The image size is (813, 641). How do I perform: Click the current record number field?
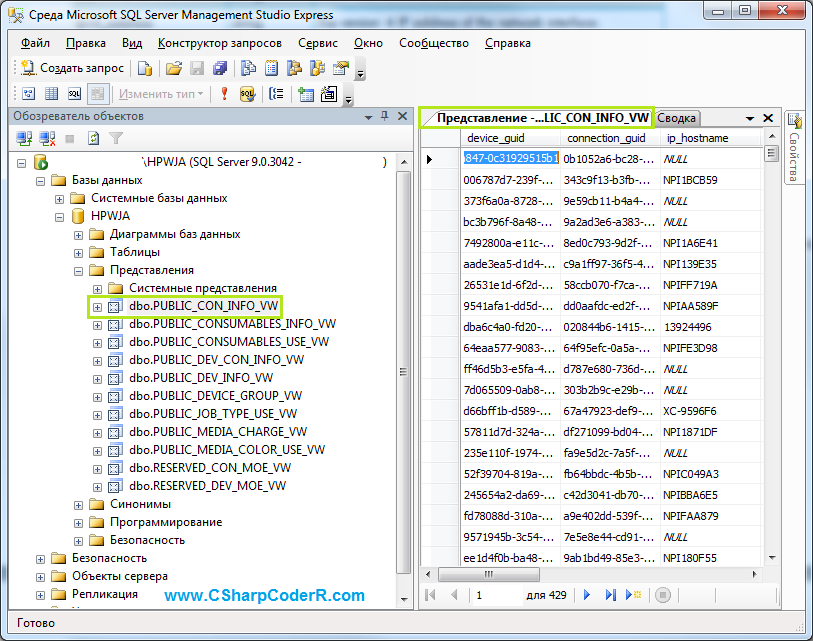pos(496,595)
